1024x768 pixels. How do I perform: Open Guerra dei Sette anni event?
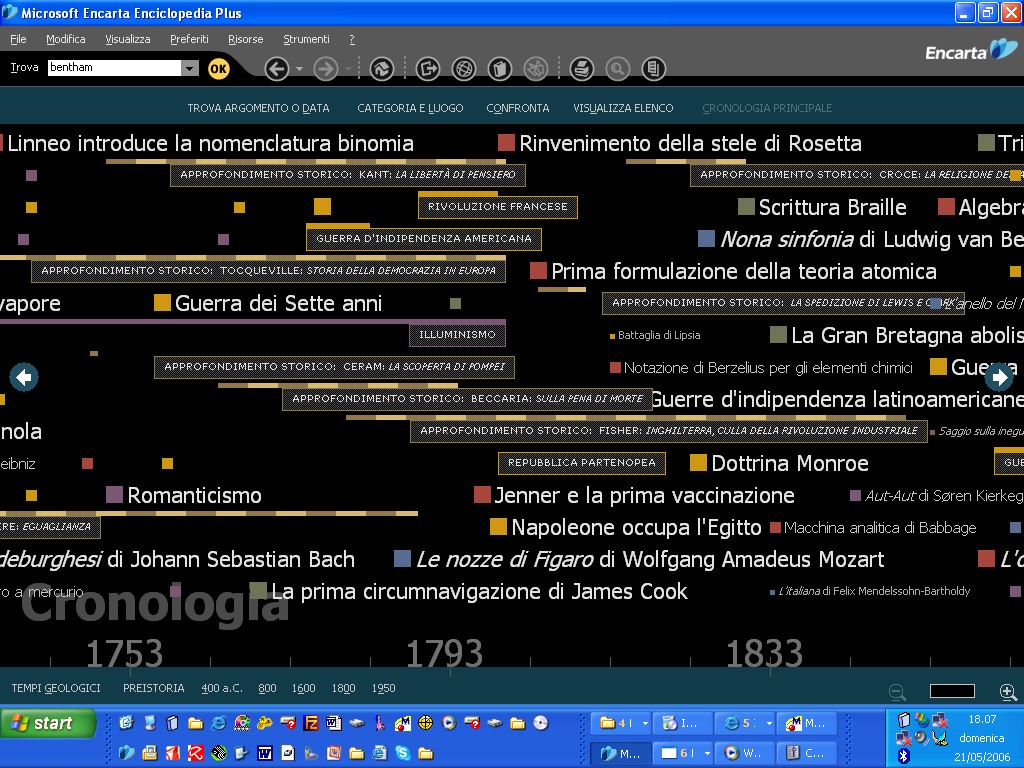(268, 304)
